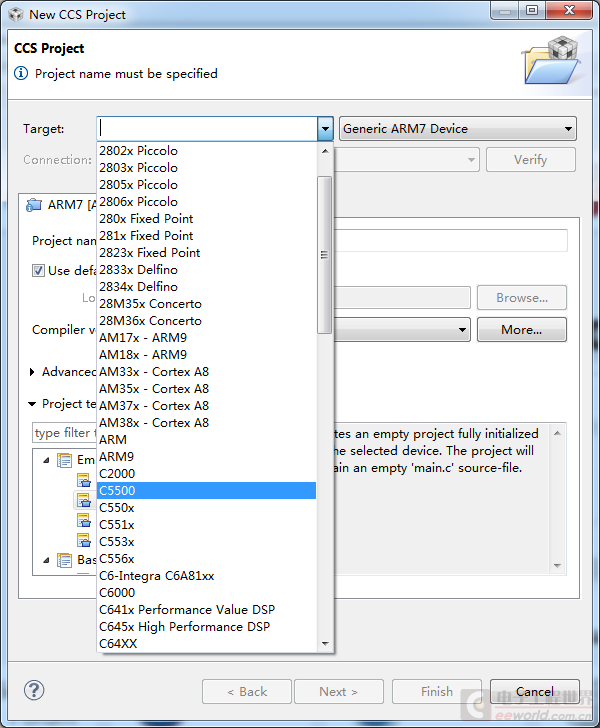Click the target list scrollbar thumb
The image size is (600, 728).
click(x=324, y=255)
